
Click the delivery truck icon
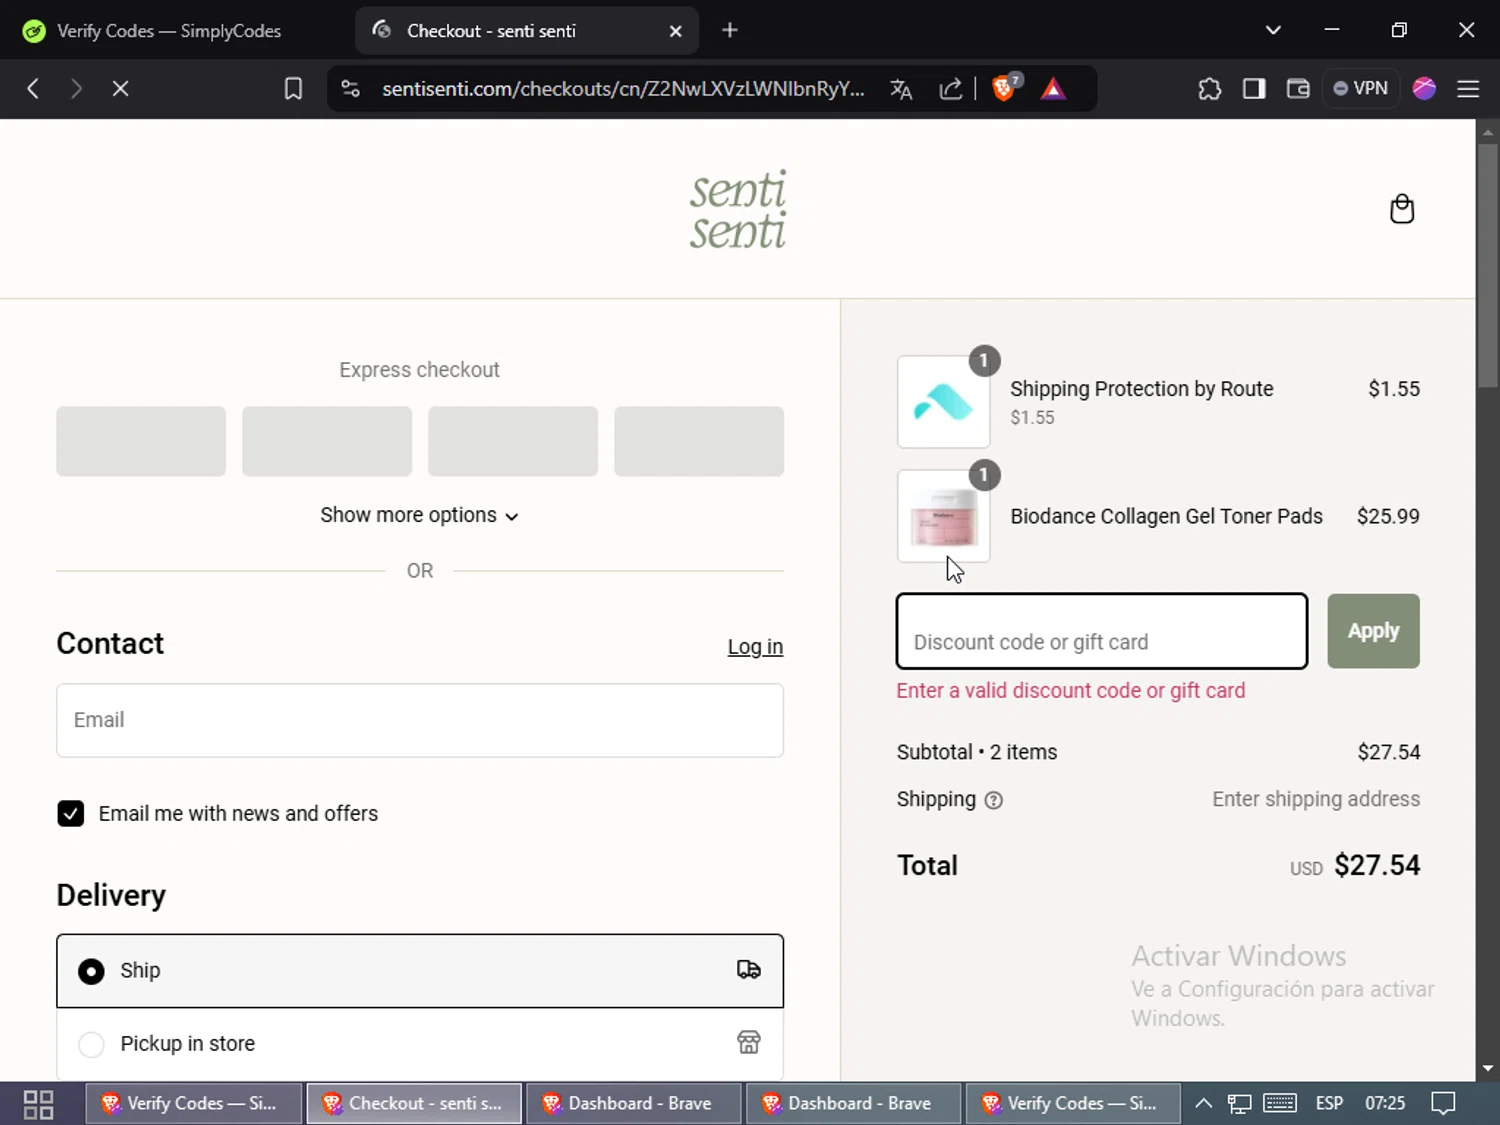[749, 970]
